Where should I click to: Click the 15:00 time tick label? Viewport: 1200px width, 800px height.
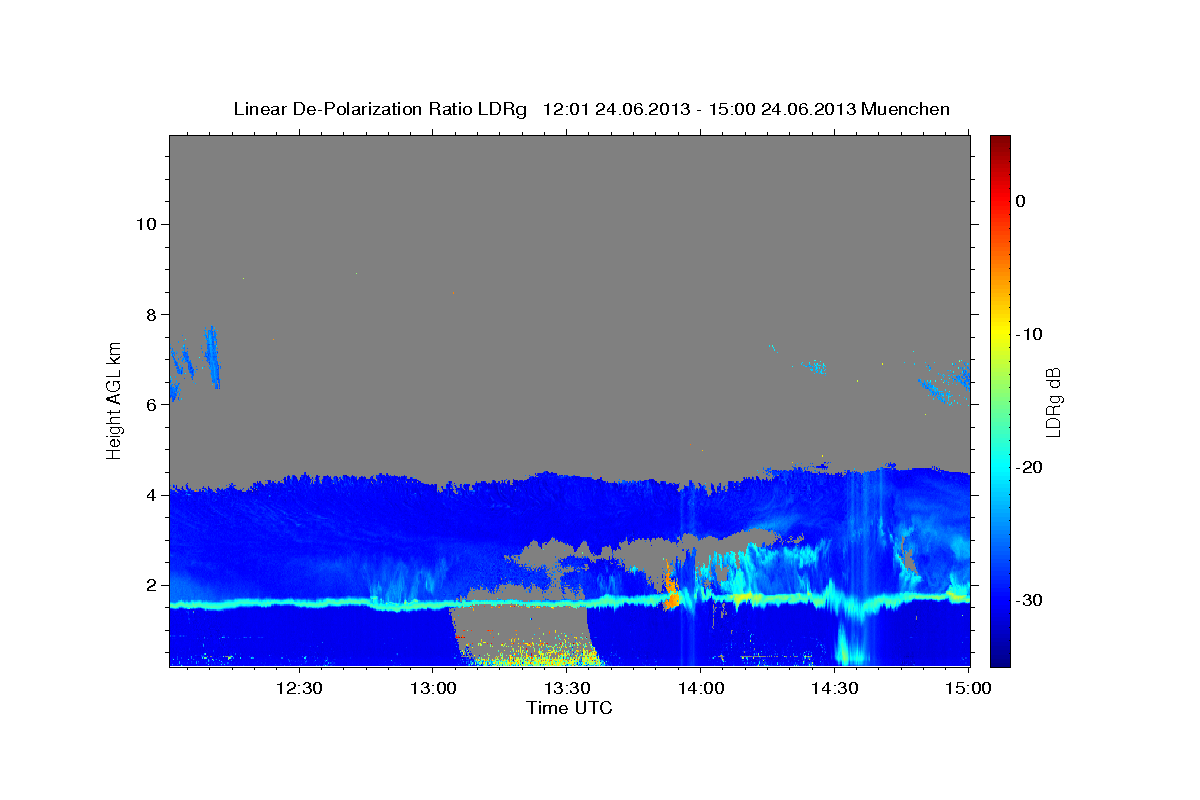pyautogui.click(x=968, y=689)
